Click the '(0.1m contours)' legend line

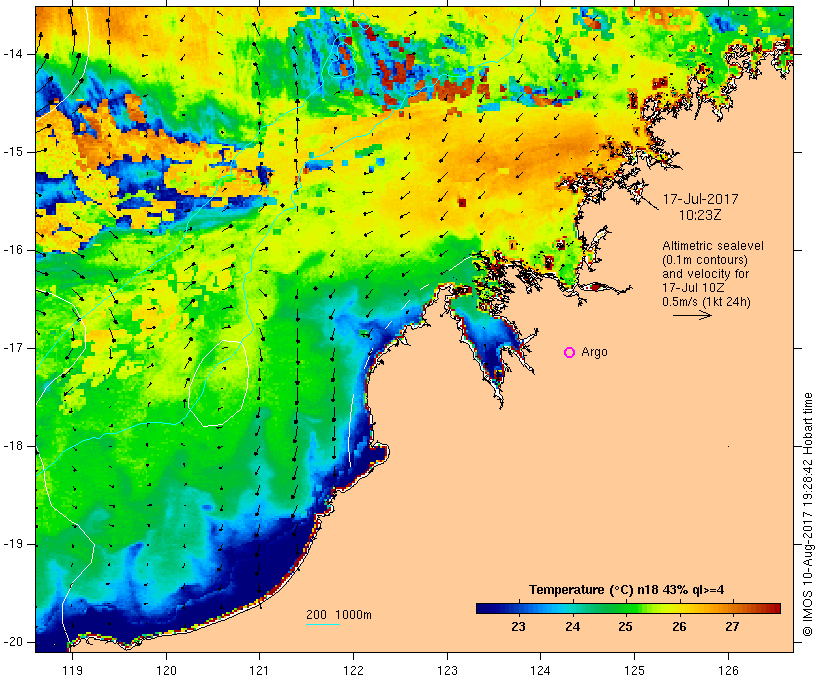[x=705, y=260]
